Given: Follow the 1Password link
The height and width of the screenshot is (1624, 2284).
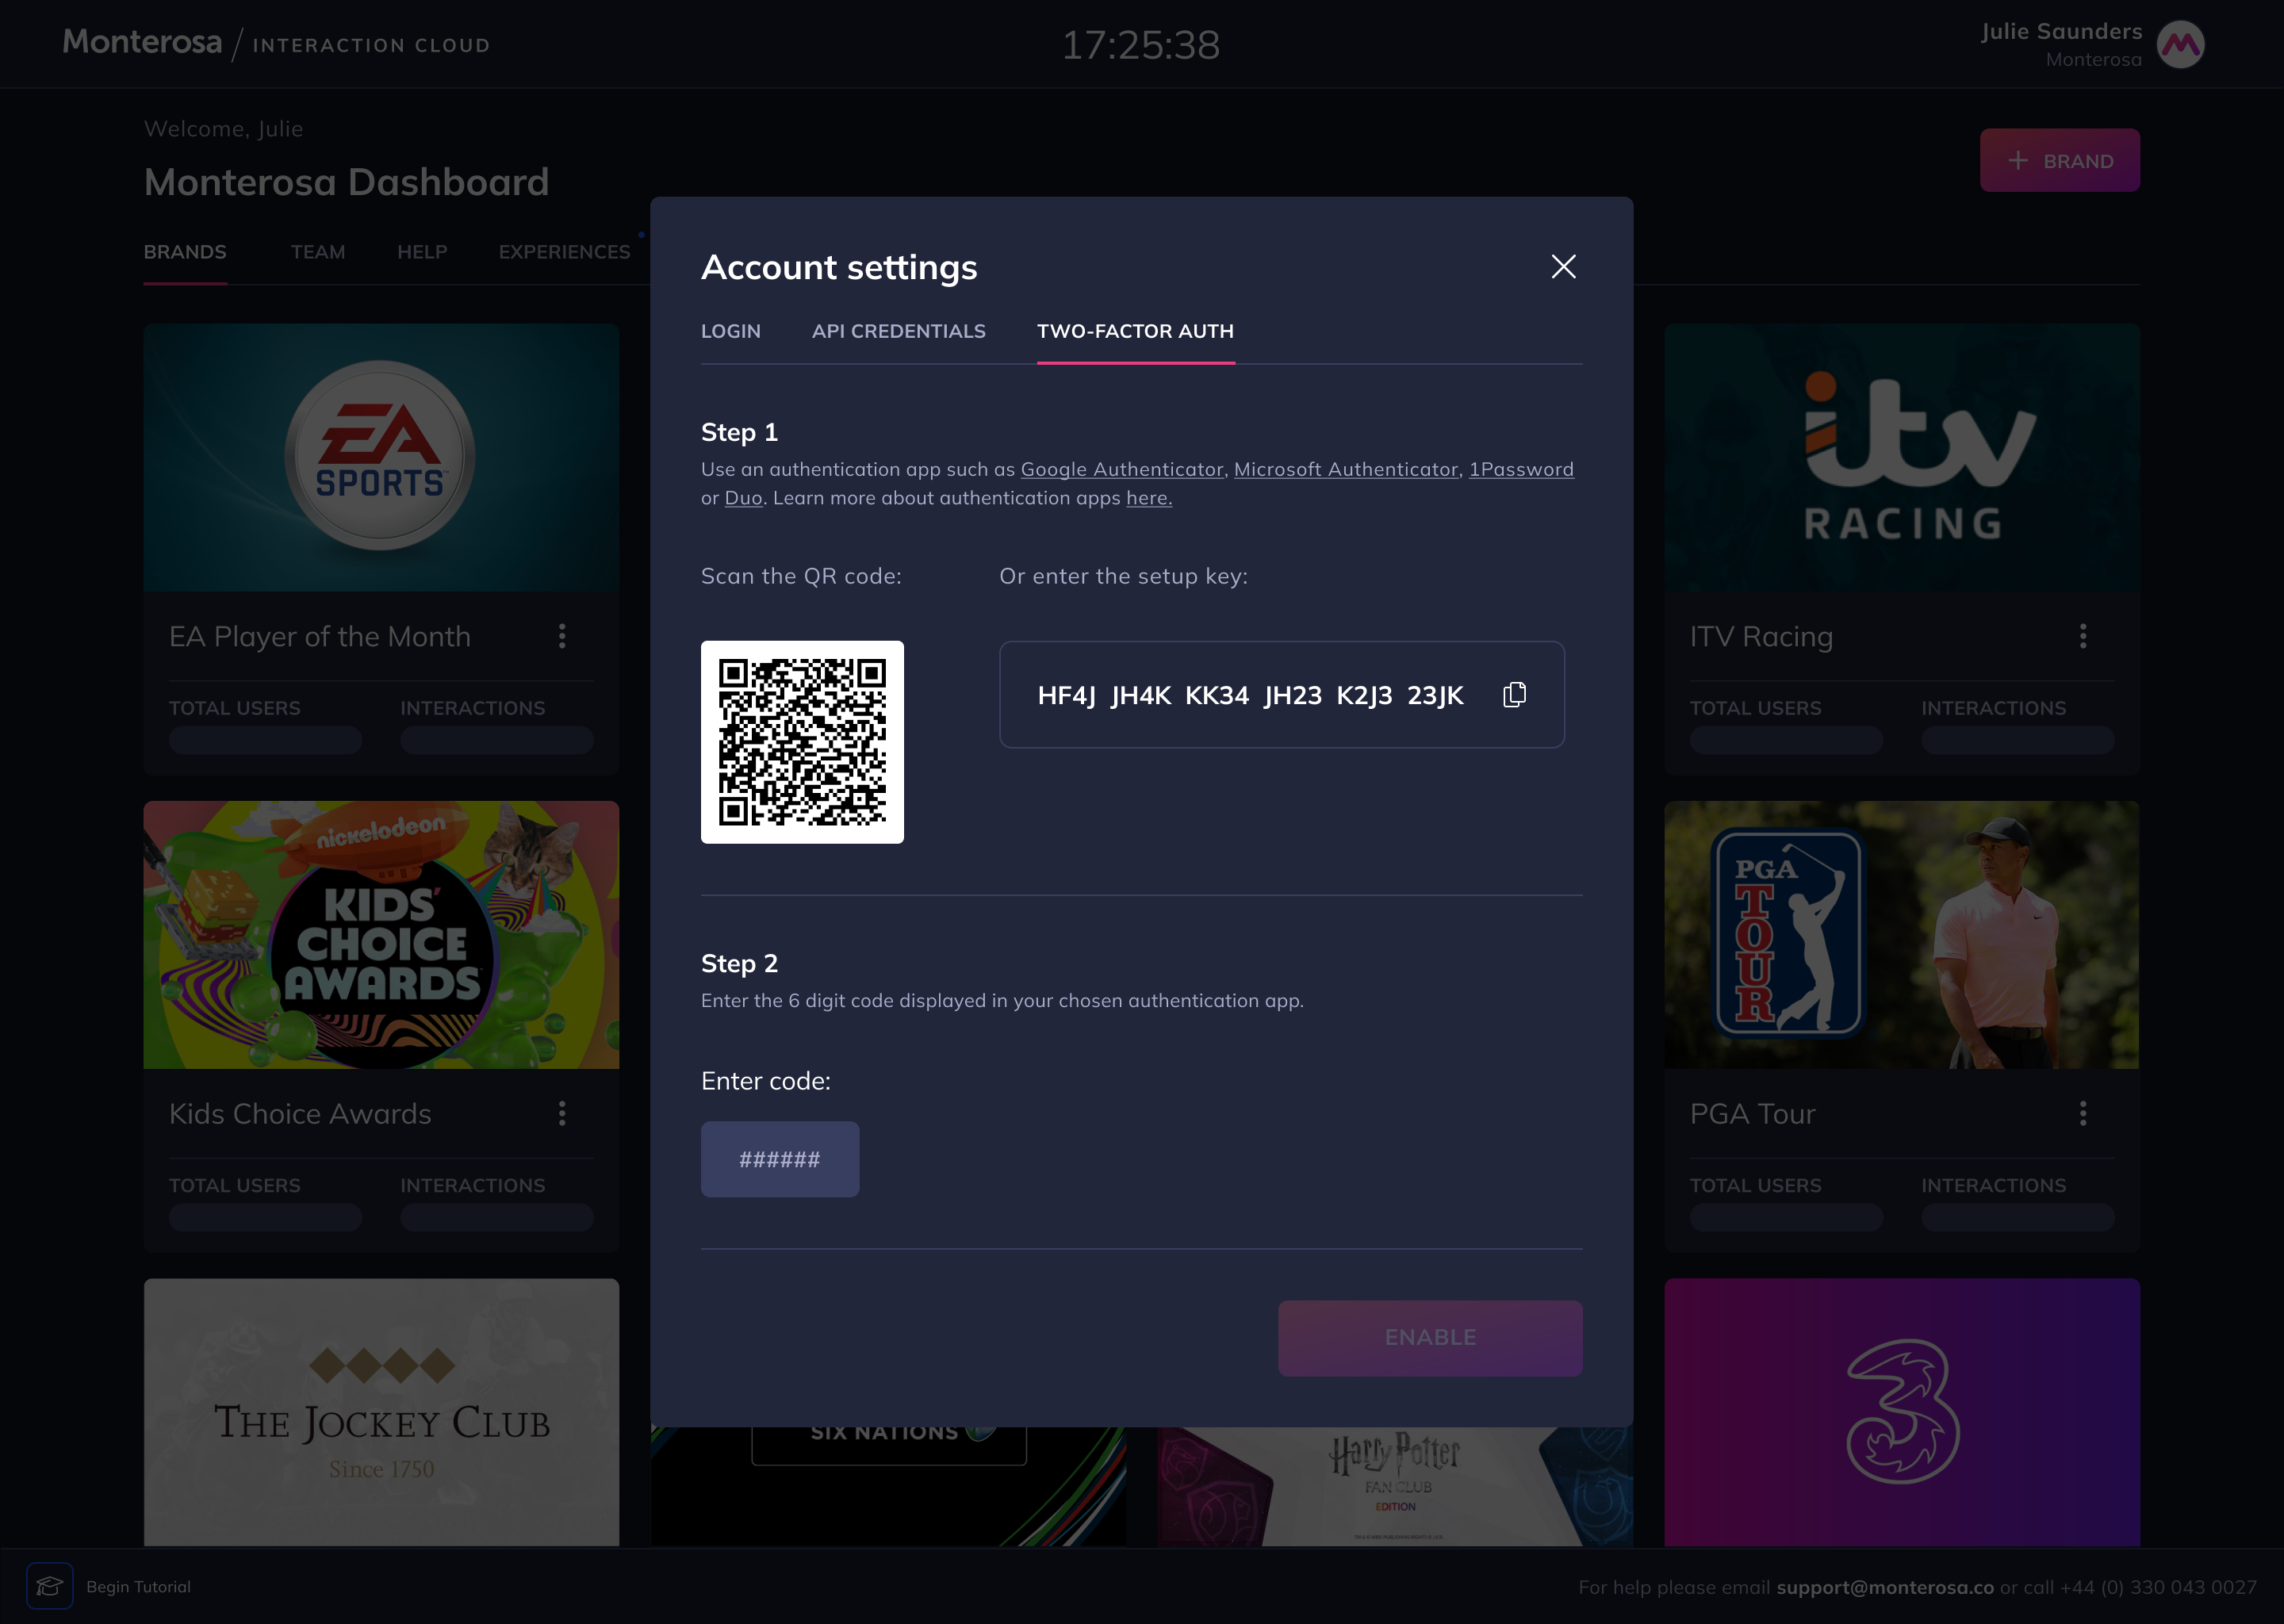Looking at the screenshot, I should coord(1521,469).
